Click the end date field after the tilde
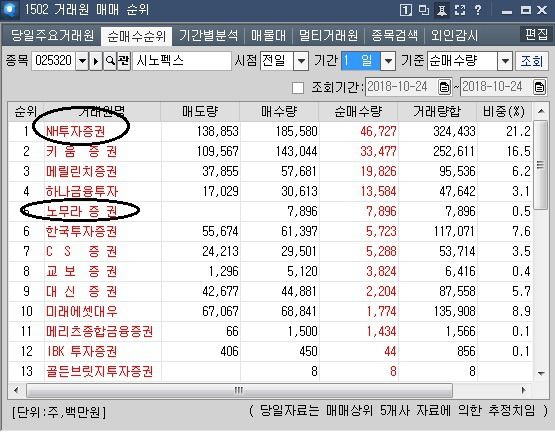The image size is (555, 432). tap(497, 87)
